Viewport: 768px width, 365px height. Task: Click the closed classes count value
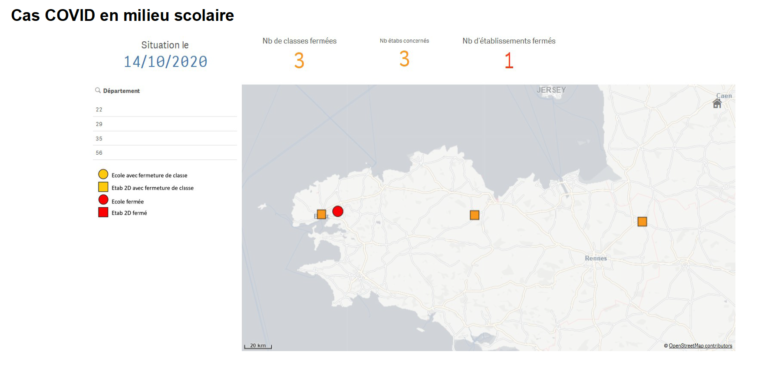pyautogui.click(x=299, y=61)
